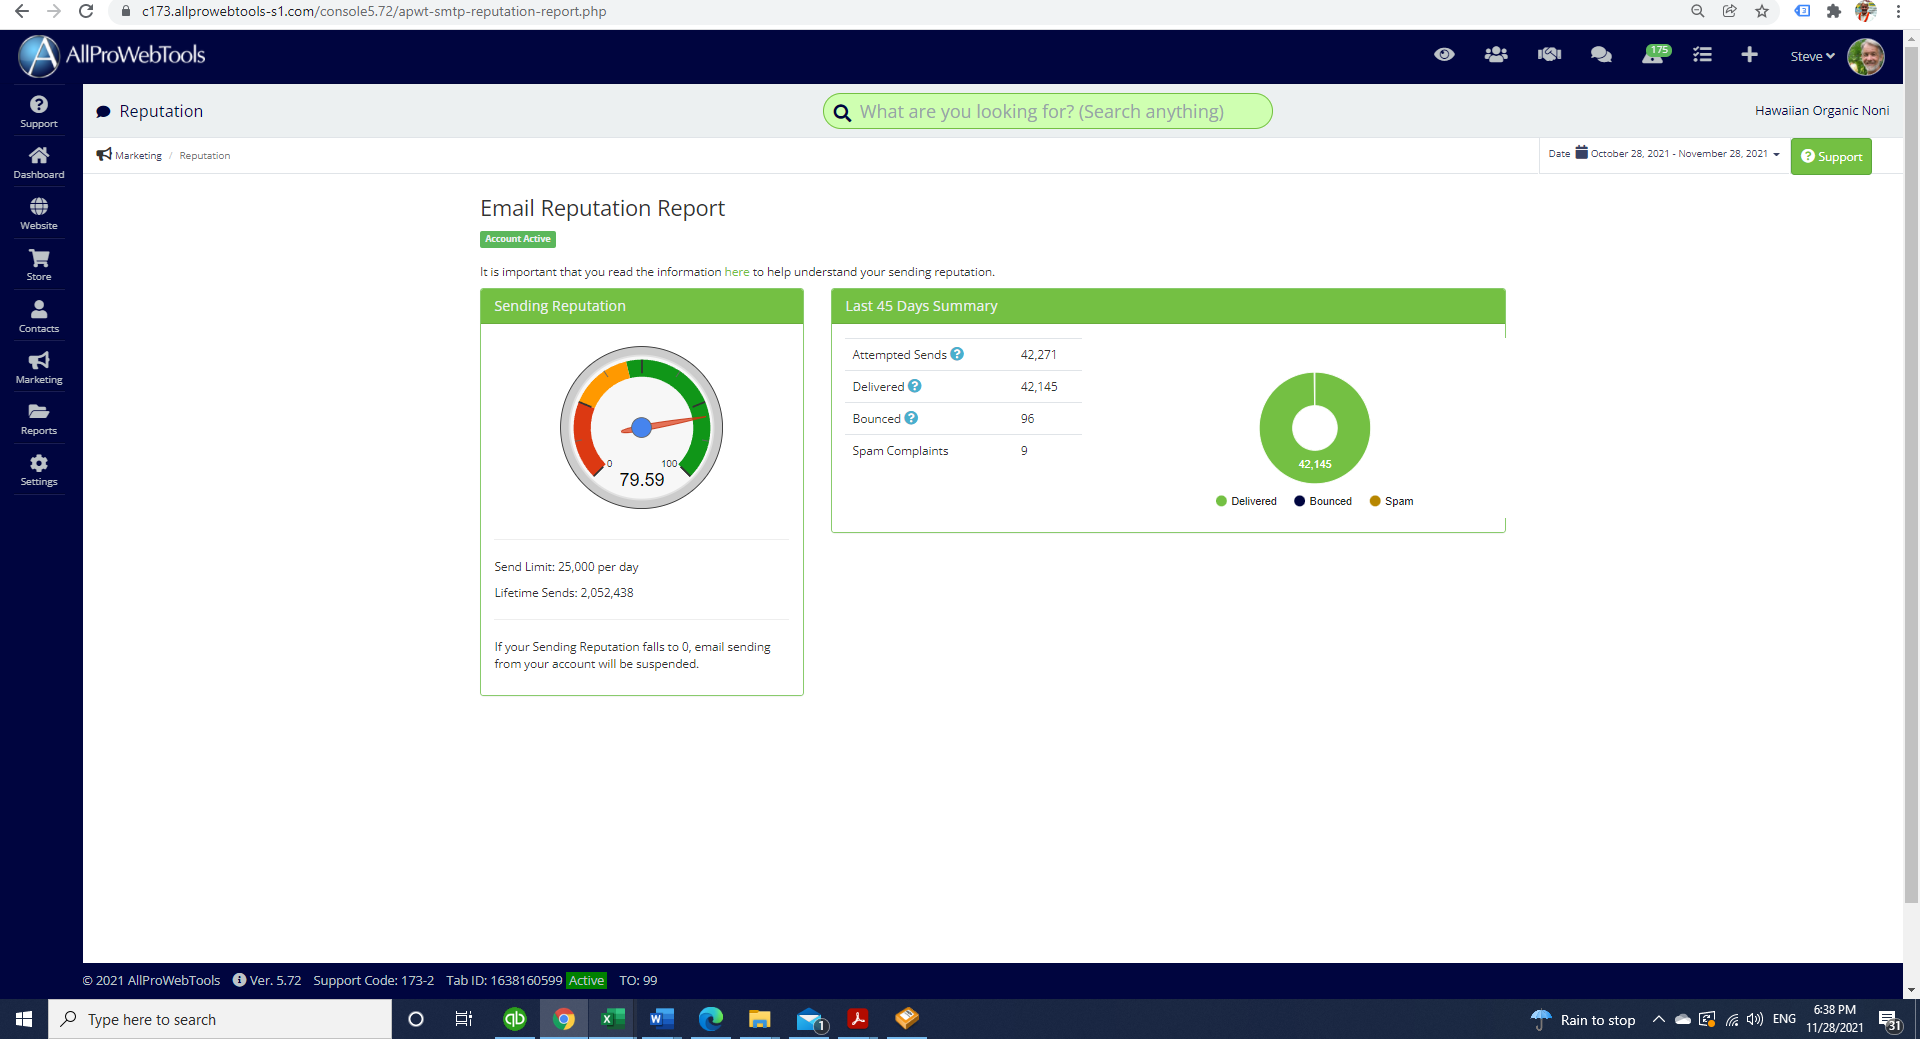Image resolution: width=1920 pixels, height=1039 pixels.
Task: Click the taskbar search box
Action: pyautogui.click(x=220, y=1019)
